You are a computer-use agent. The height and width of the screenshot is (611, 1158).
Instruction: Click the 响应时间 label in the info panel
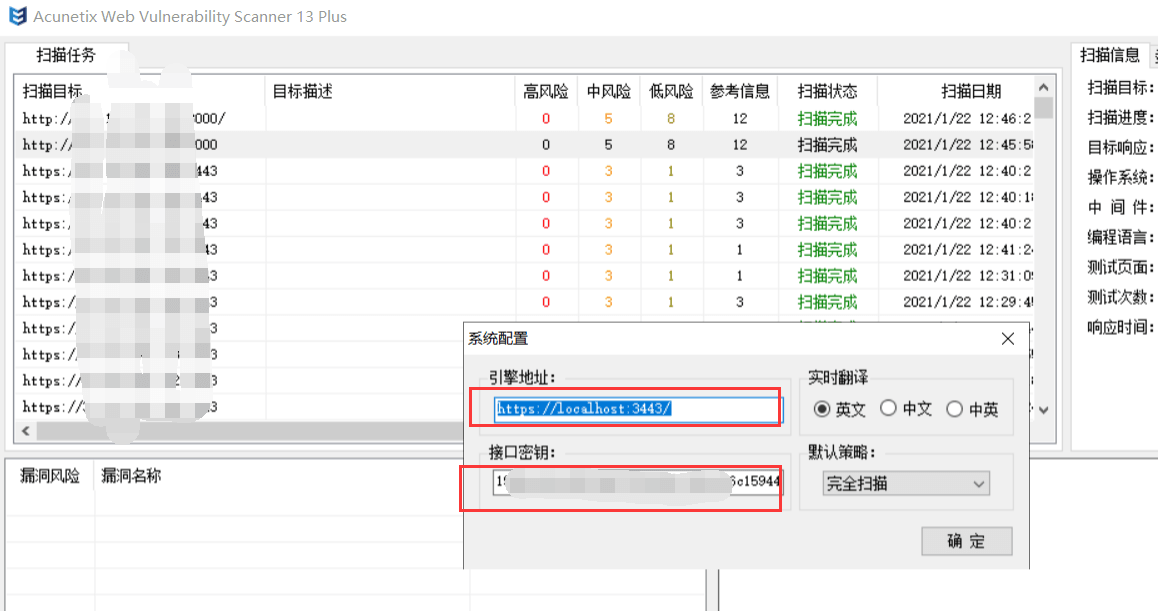click(x=1120, y=327)
